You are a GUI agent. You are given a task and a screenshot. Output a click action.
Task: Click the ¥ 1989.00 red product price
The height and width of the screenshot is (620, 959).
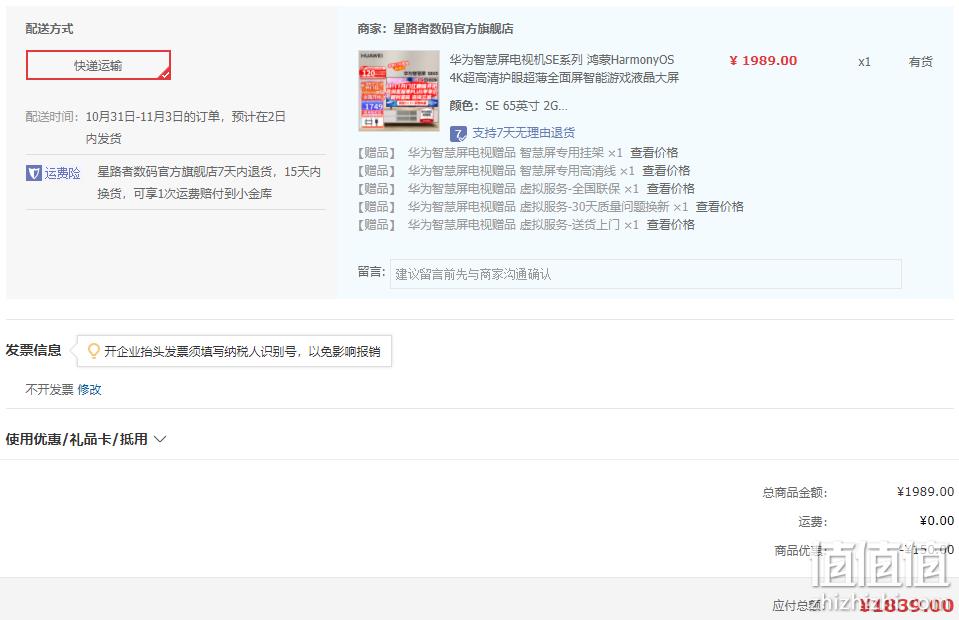763,61
